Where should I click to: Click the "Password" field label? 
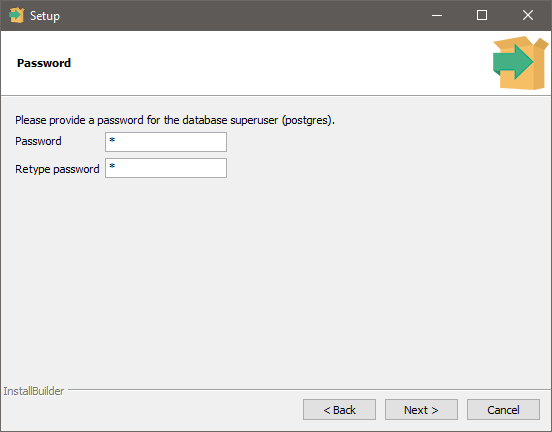[38, 141]
